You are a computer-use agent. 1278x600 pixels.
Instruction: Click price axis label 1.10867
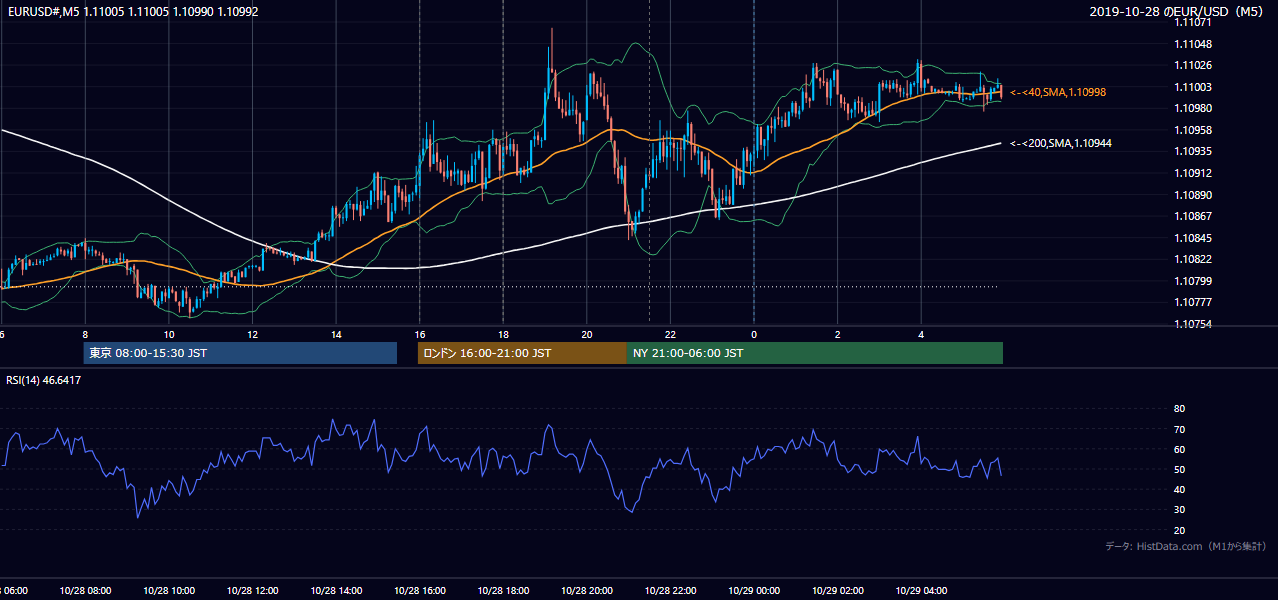pos(1194,217)
